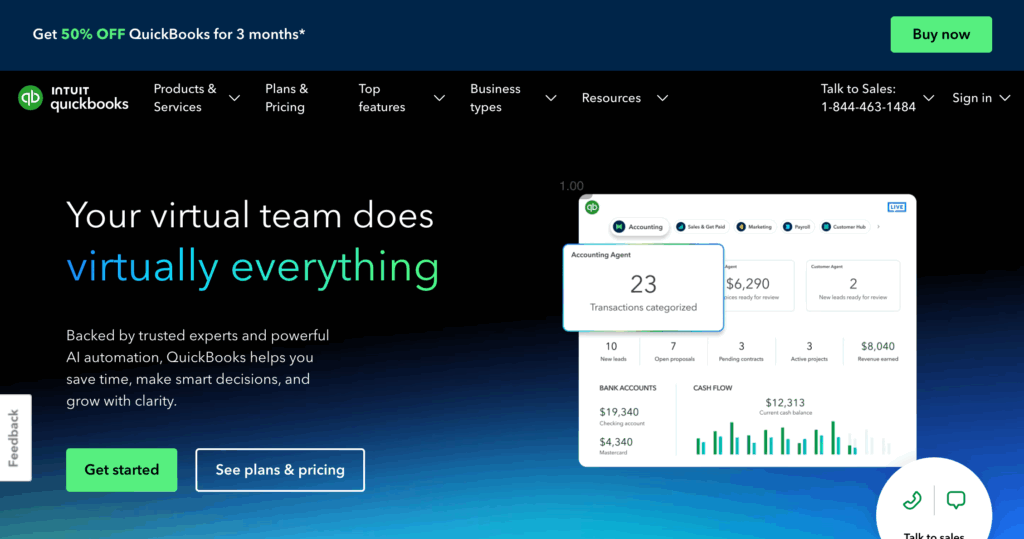This screenshot has width=1024, height=539.
Task: Click the Intuit QuickBooks logo
Action: [x=73, y=98]
